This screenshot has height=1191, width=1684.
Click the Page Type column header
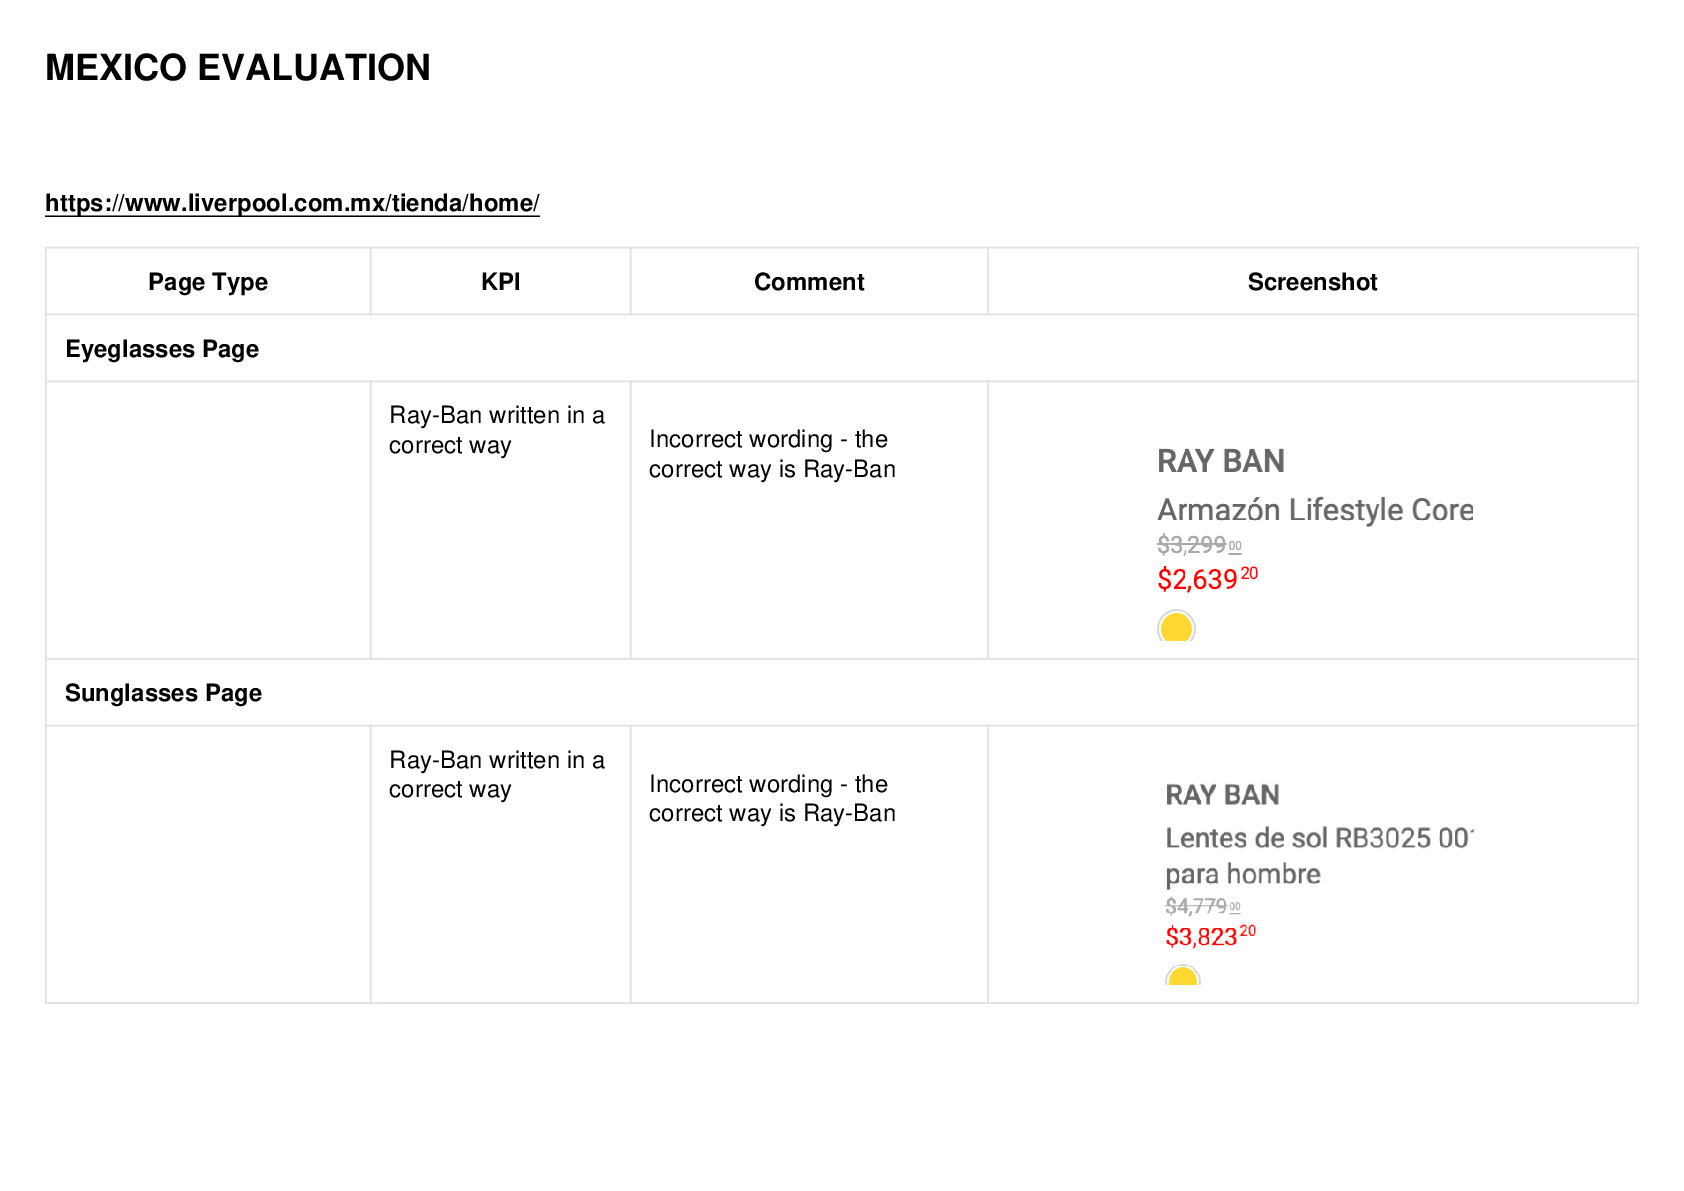pyautogui.click(x=208, y=282)
